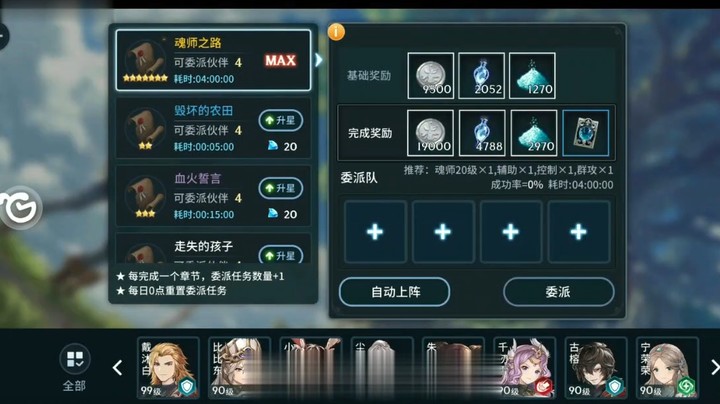Add partner to second dispatch slot
720x404 pixels.
pos(443,232)
